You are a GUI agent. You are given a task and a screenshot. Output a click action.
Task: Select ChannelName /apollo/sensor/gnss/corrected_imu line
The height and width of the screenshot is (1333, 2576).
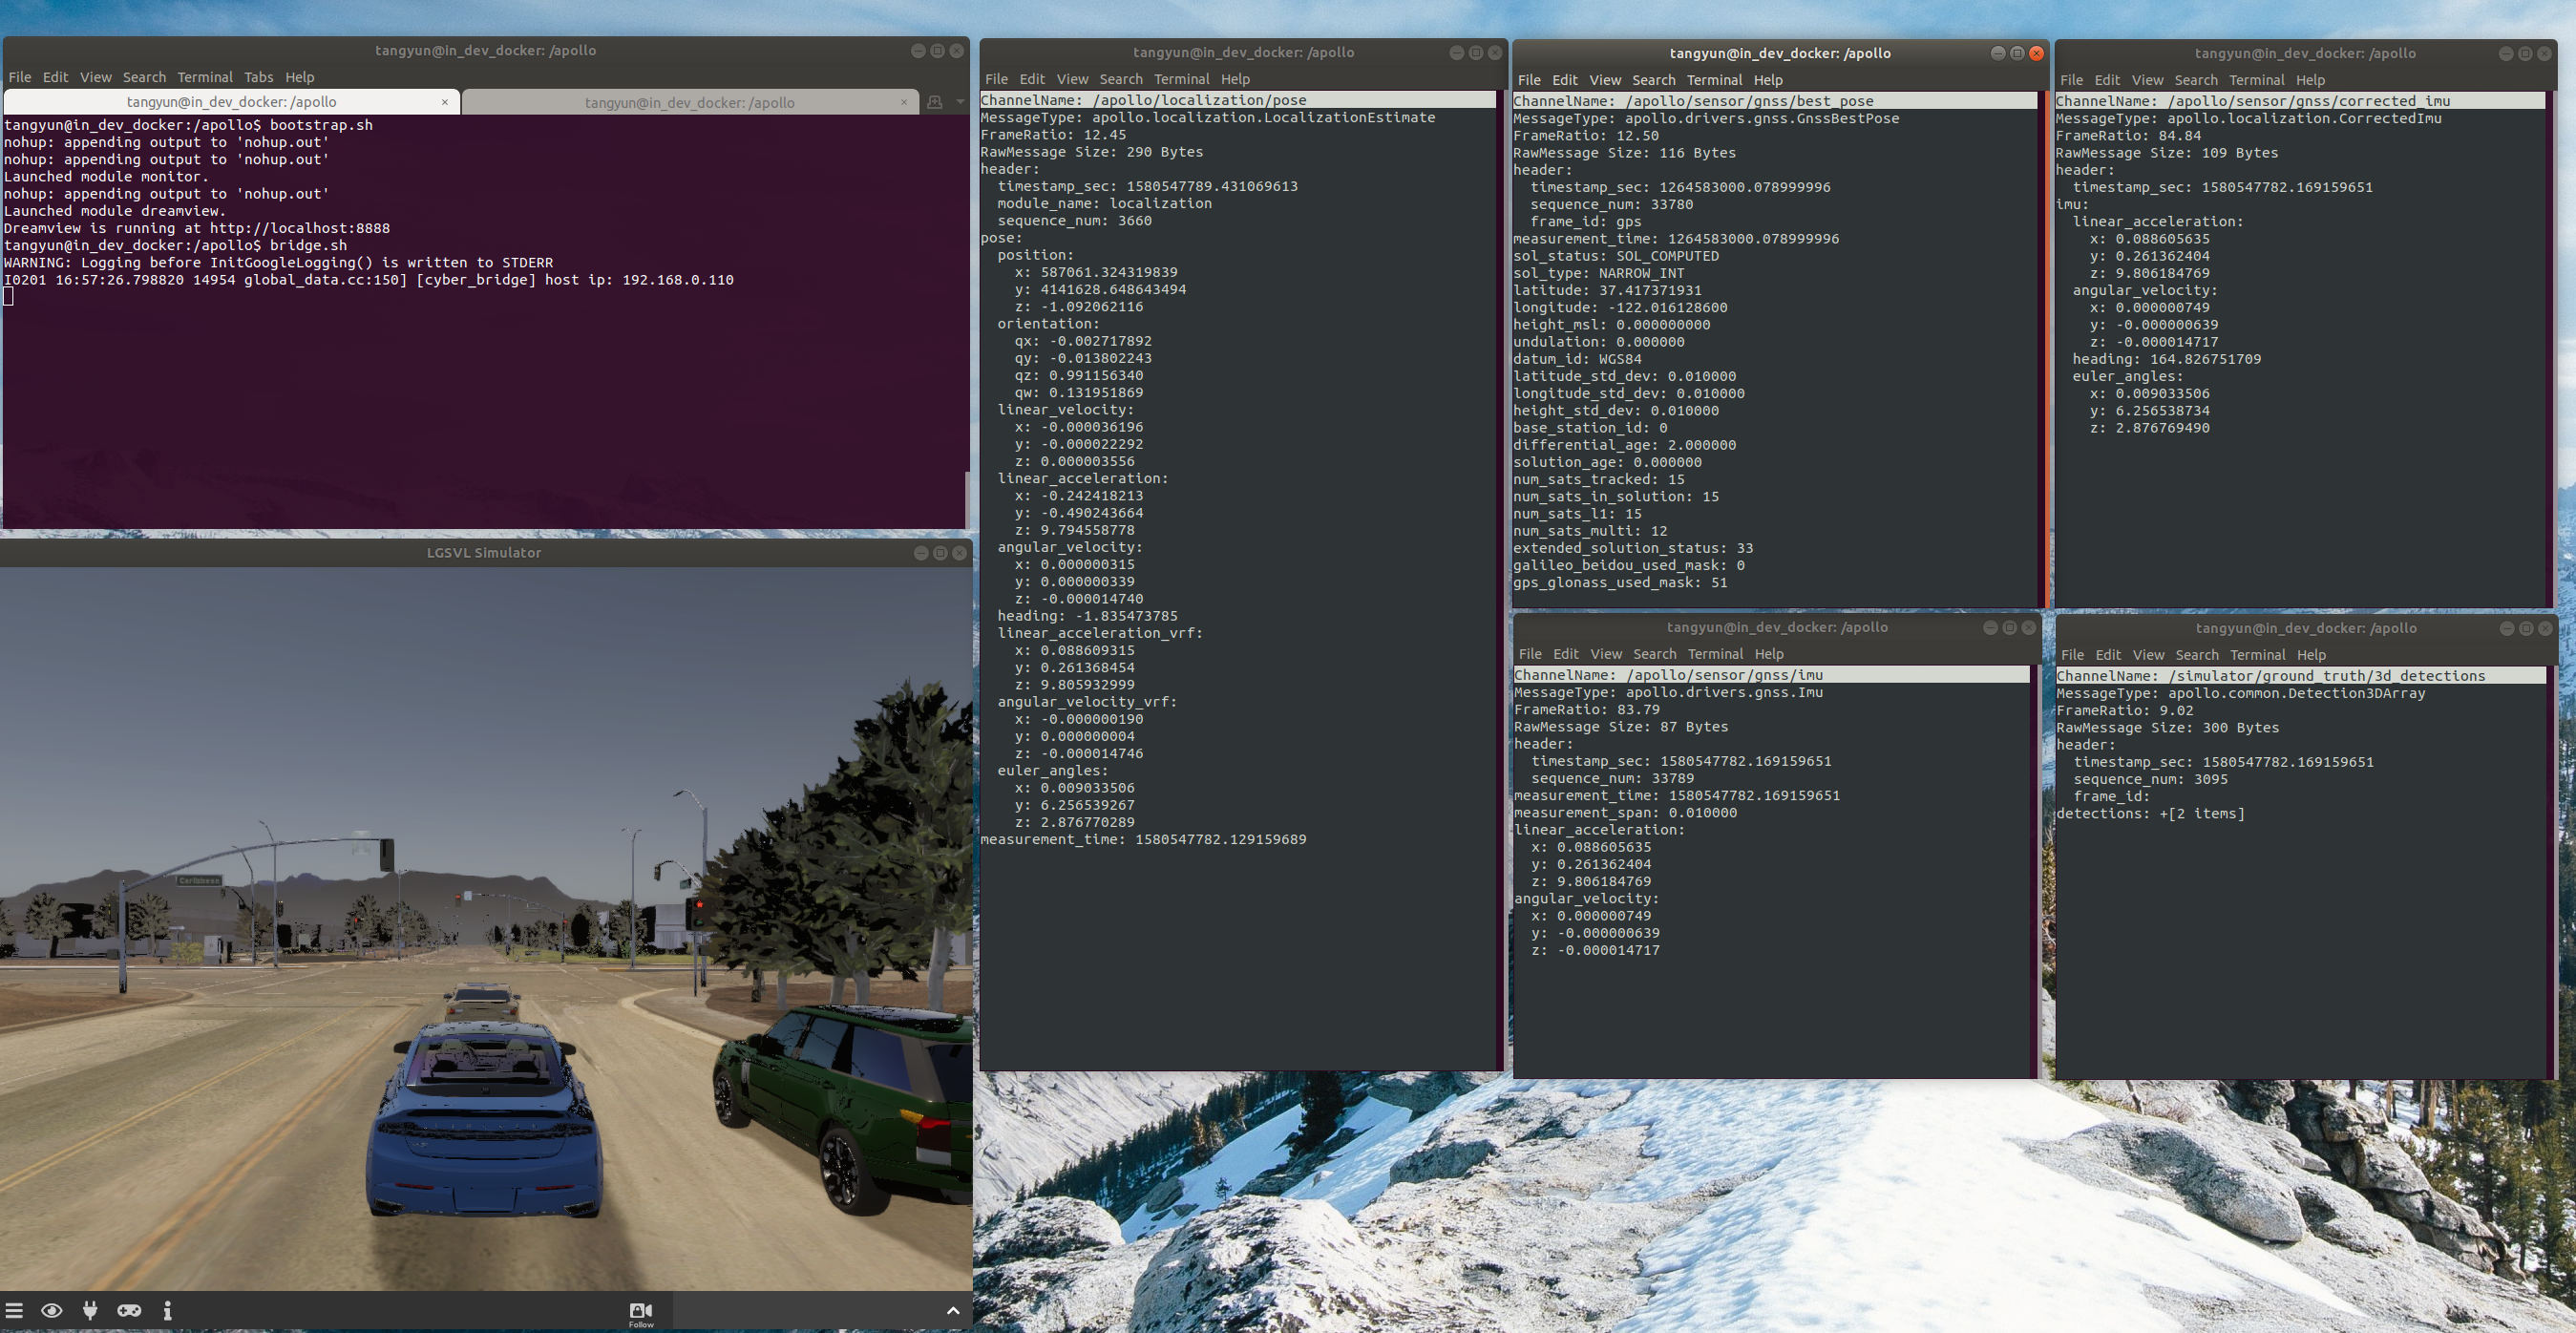2300,101
